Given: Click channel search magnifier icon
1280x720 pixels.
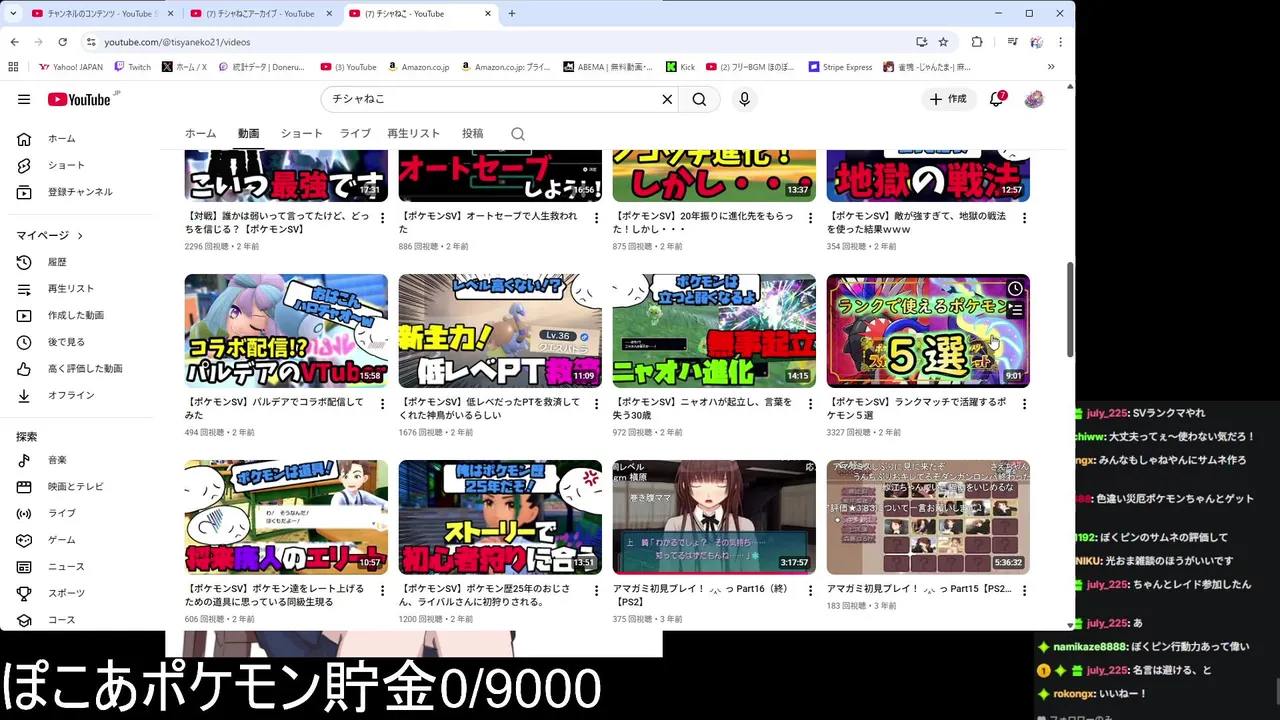Looking at the screenshot, I should (517, 134).
